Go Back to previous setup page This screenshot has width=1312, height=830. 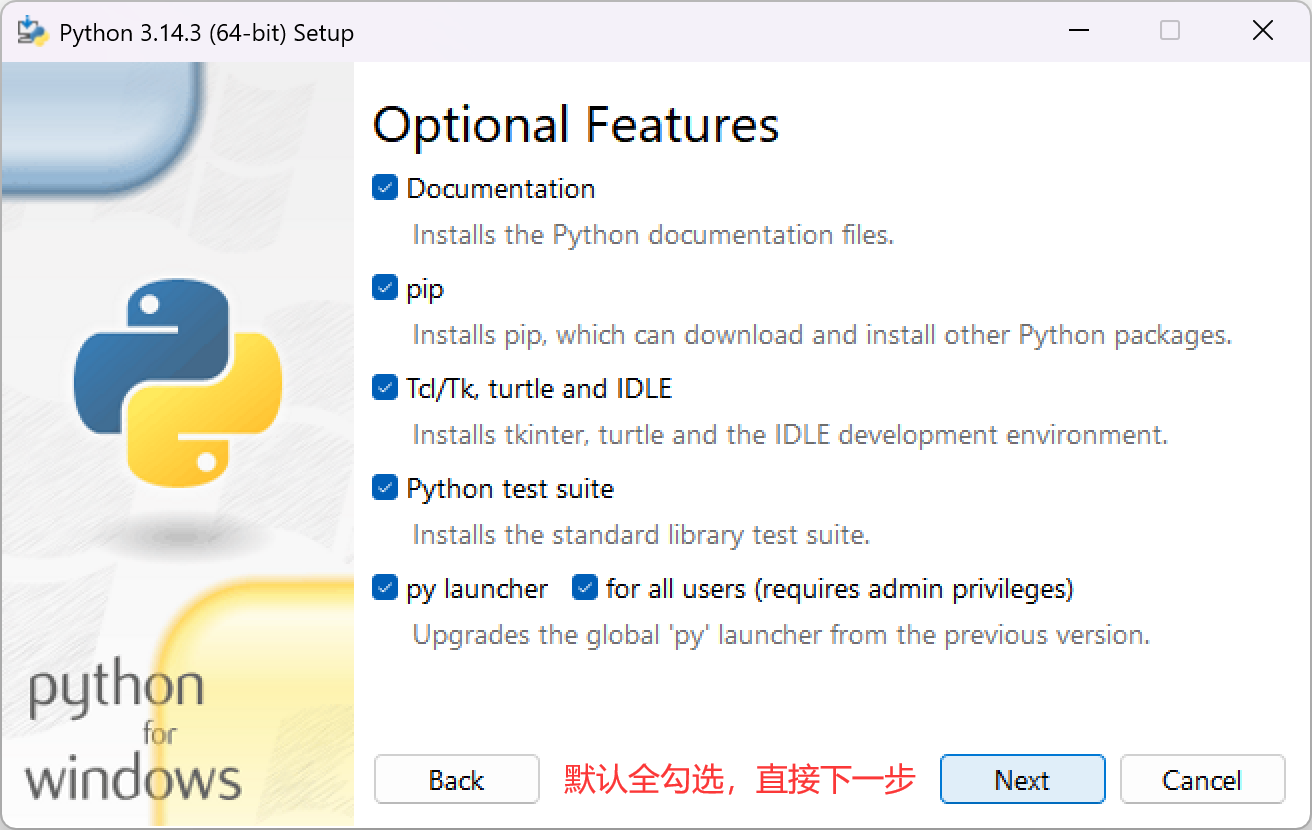[x=457, y=780]
